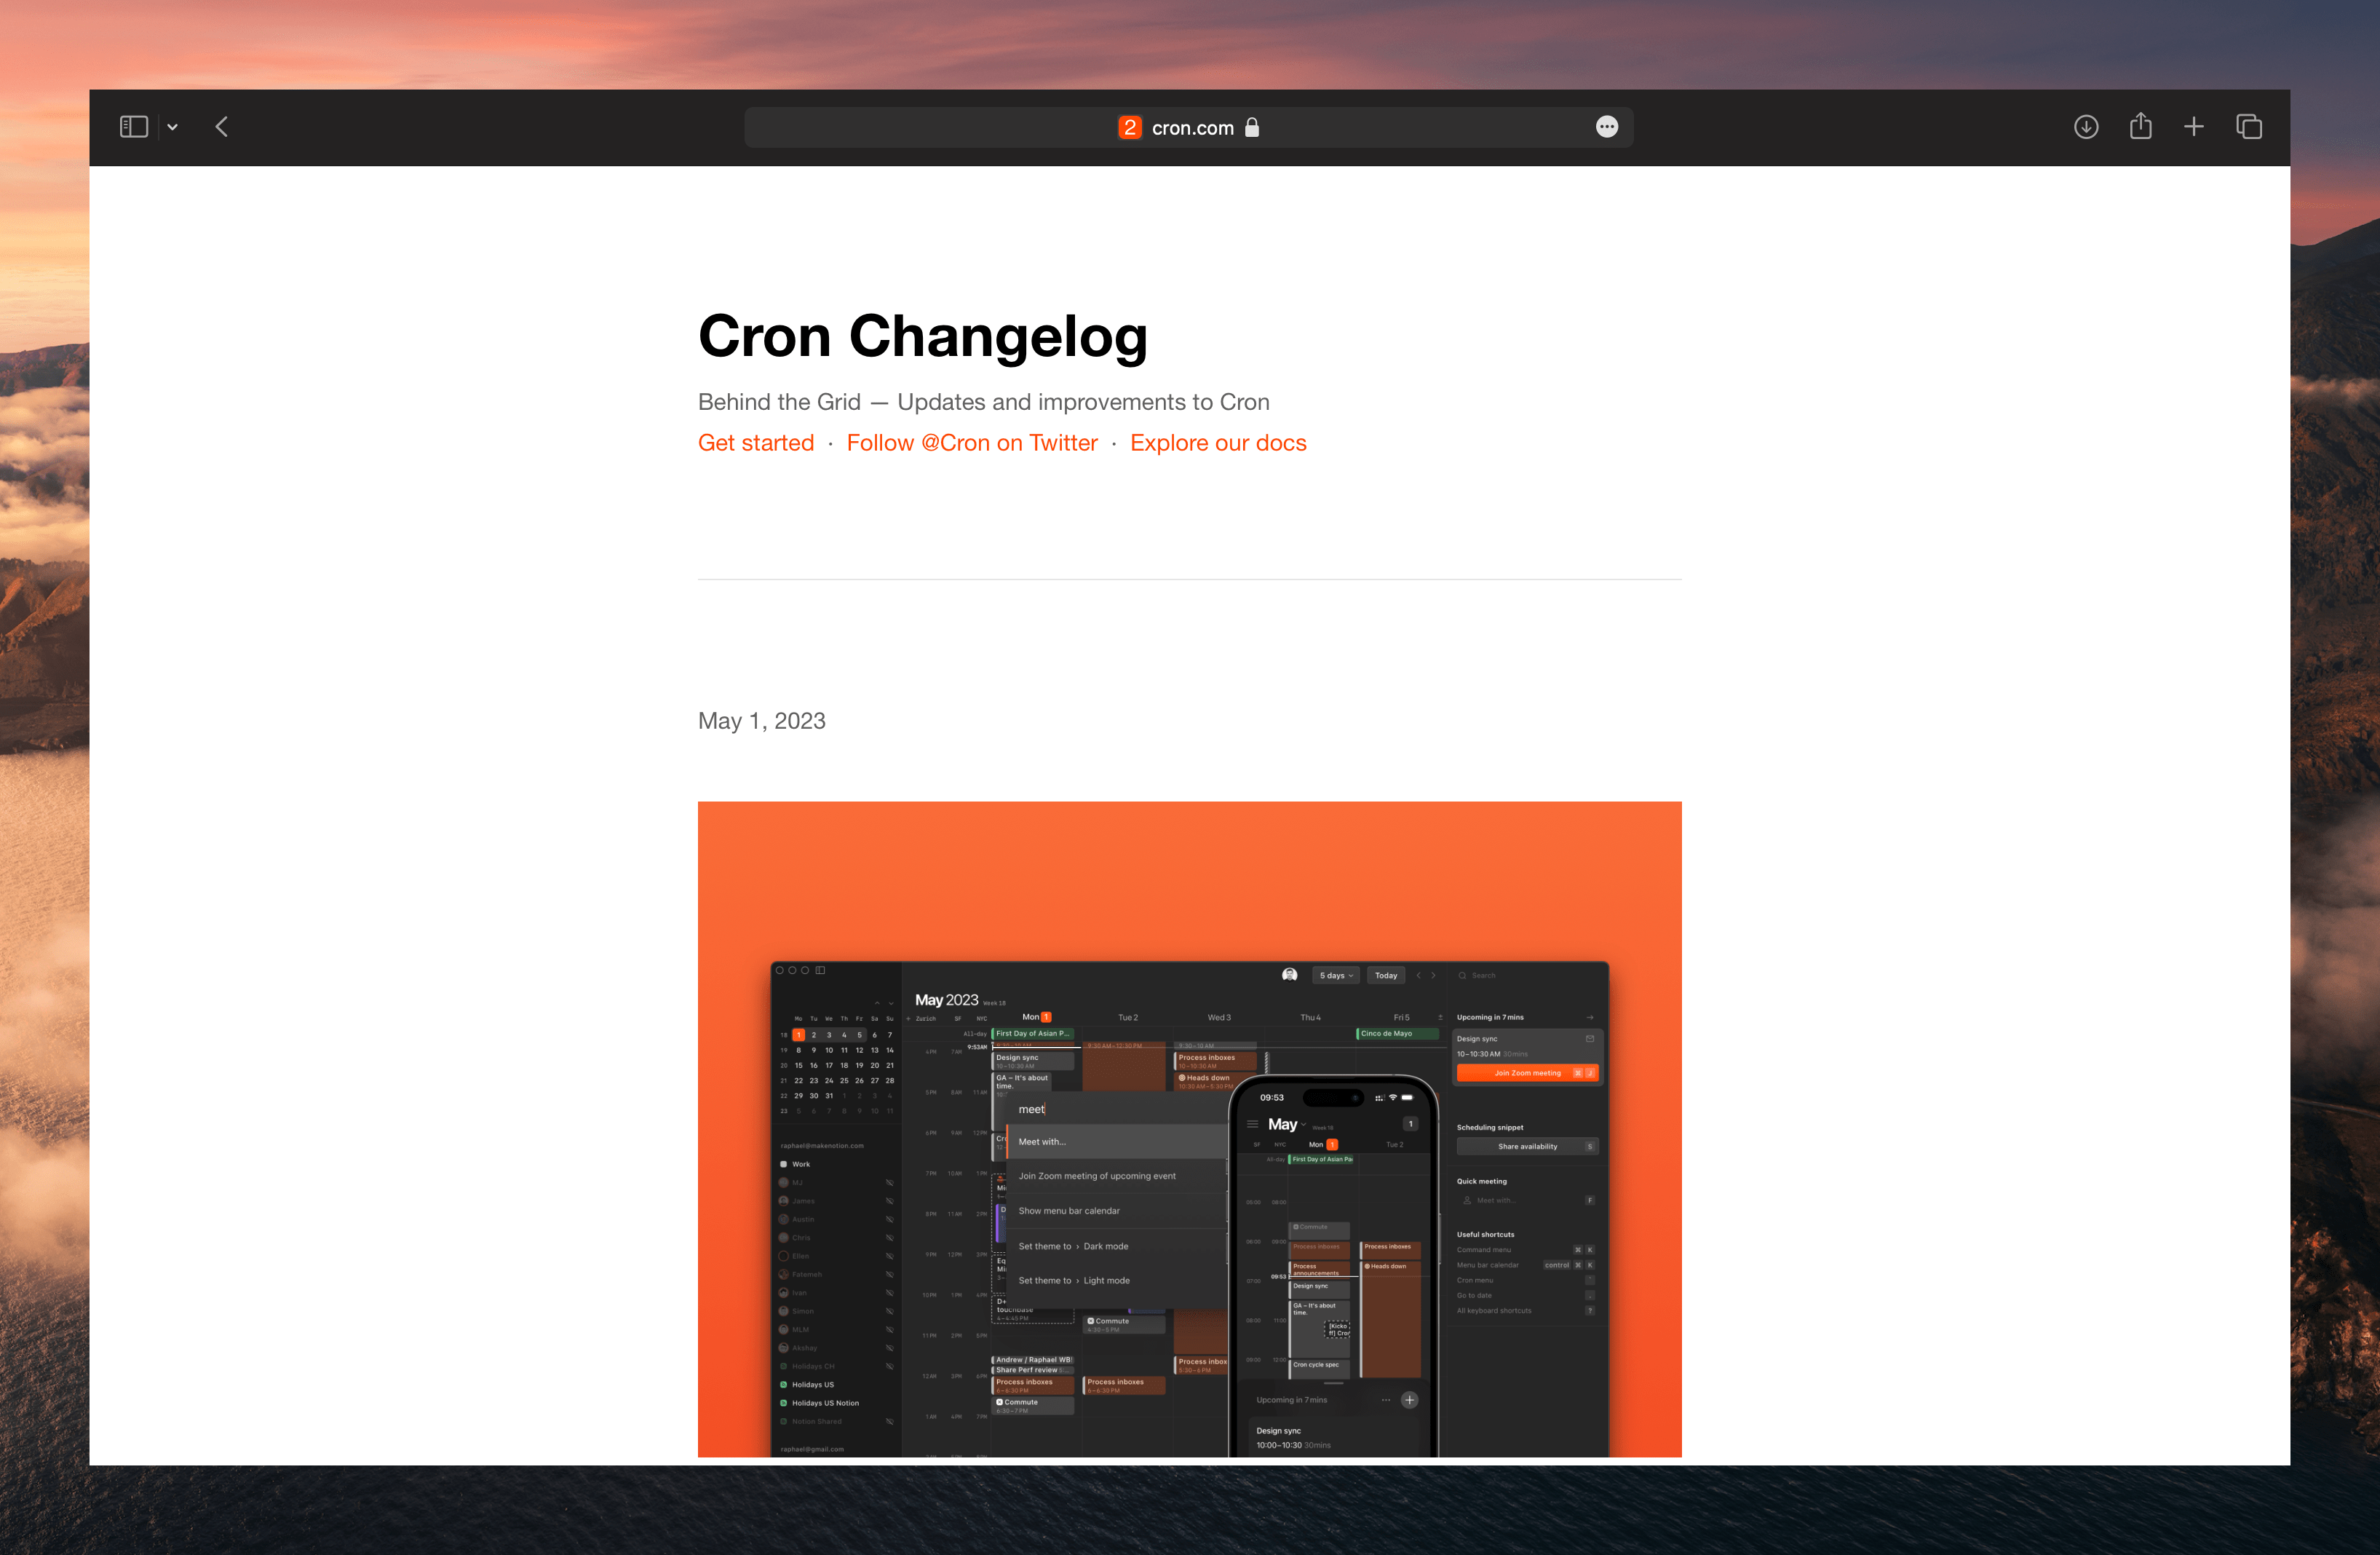
Task: Open a new tab with the plus icon
Action: click(2194, 126)
